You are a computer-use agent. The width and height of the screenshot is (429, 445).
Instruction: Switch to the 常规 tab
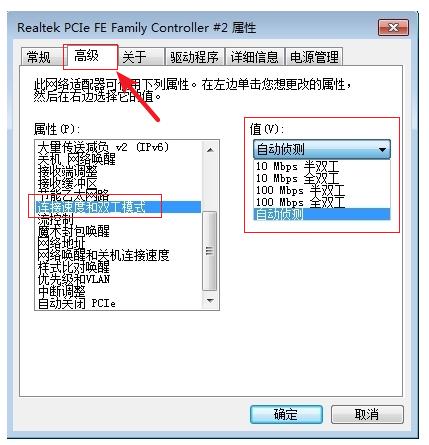tap(41, 57)
